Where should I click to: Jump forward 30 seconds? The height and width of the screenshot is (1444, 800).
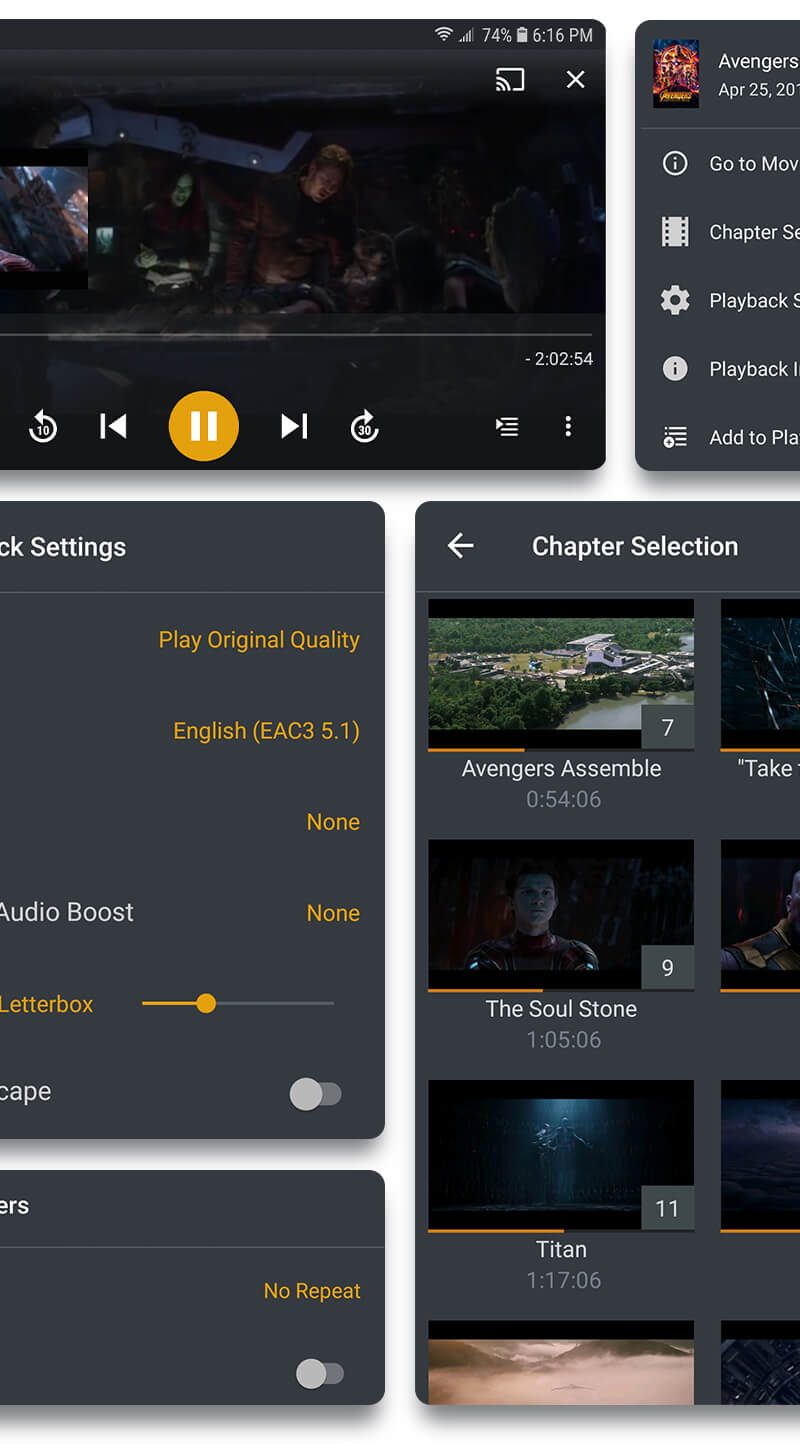tap(365, 427)
